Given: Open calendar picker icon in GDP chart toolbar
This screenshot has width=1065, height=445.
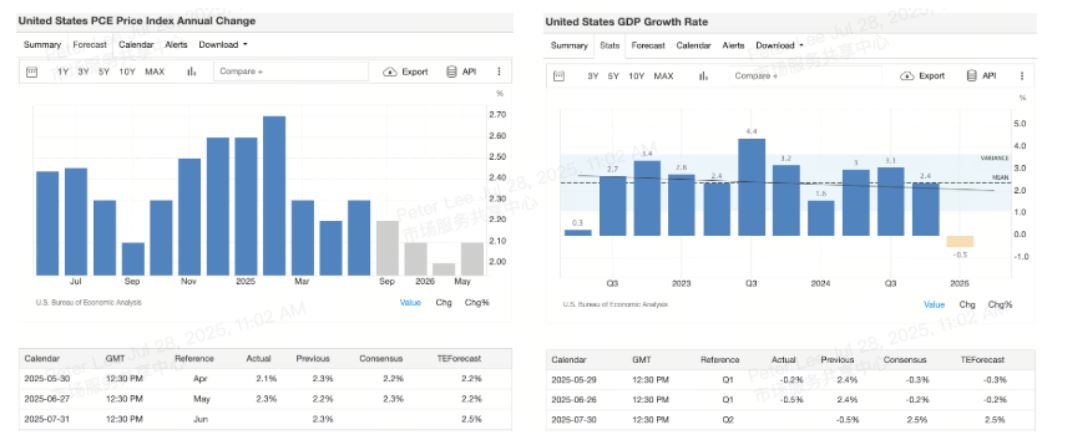Looking at the screenshot, I should point(559,76).
